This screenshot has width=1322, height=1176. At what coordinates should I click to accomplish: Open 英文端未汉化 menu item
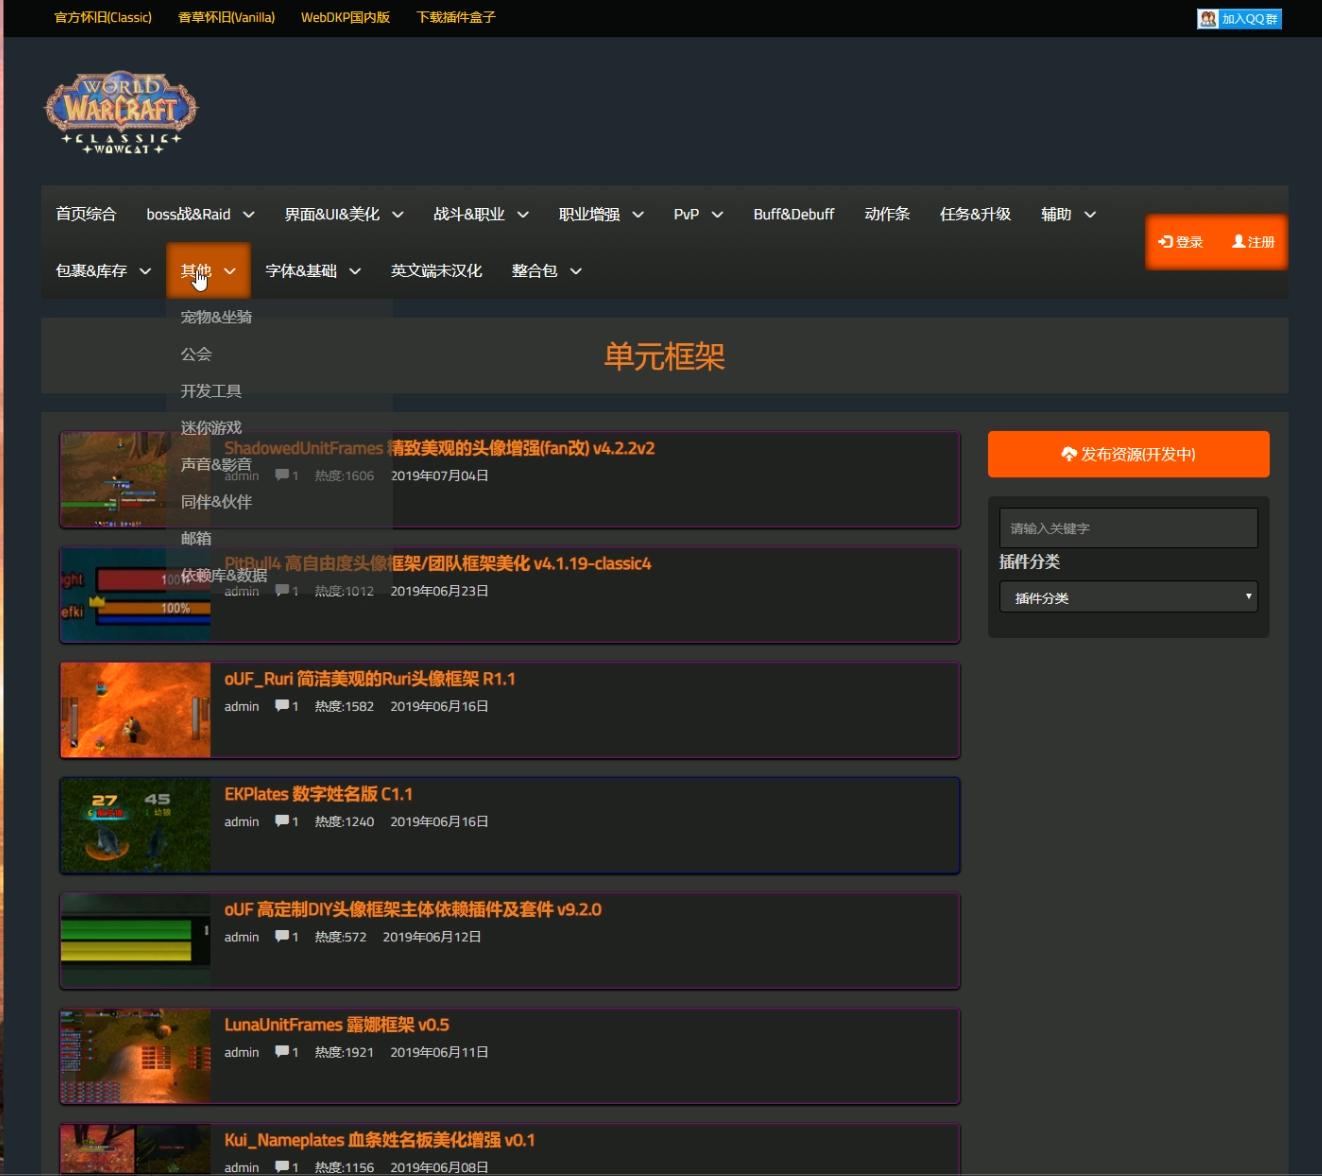click(x=436, y=271)
